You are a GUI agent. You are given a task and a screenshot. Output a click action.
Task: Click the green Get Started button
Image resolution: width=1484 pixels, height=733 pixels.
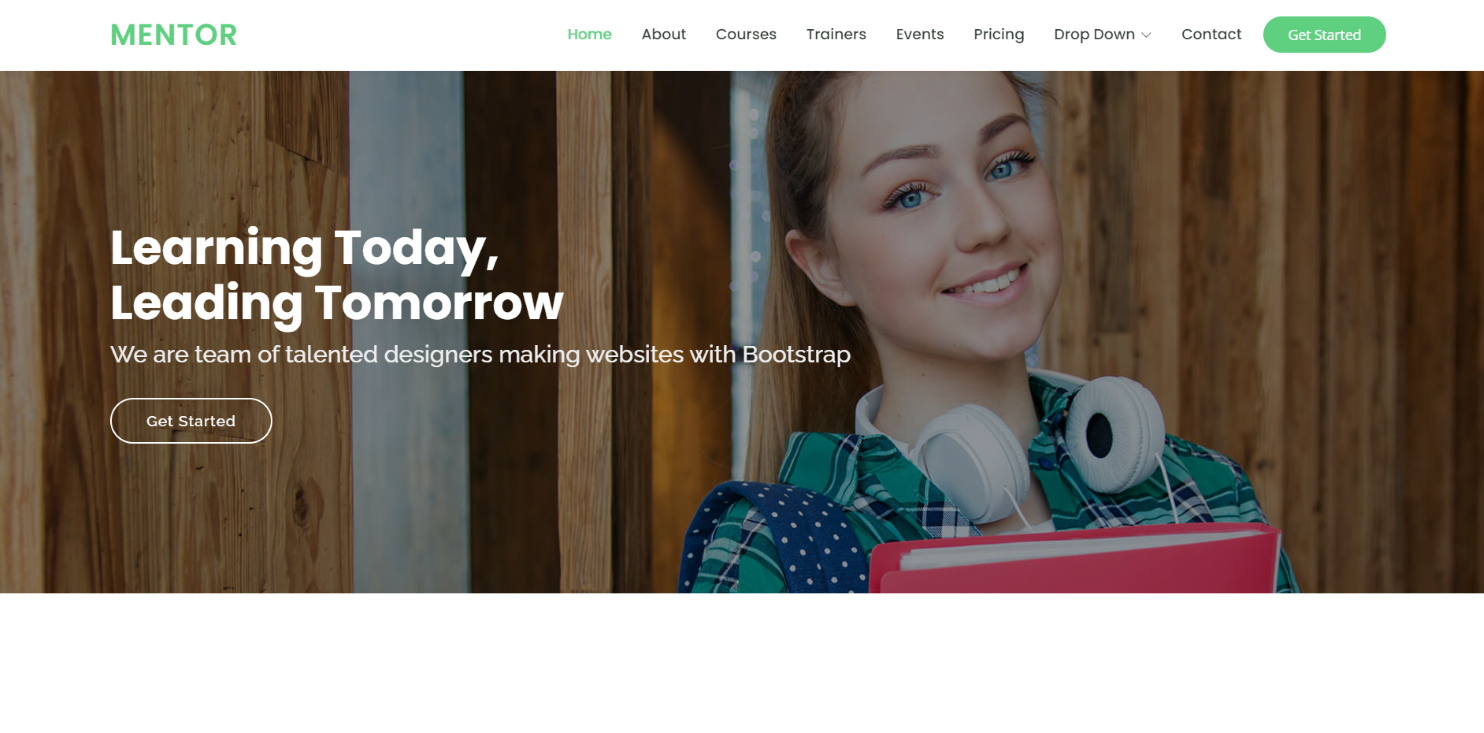coord(1324,35)
